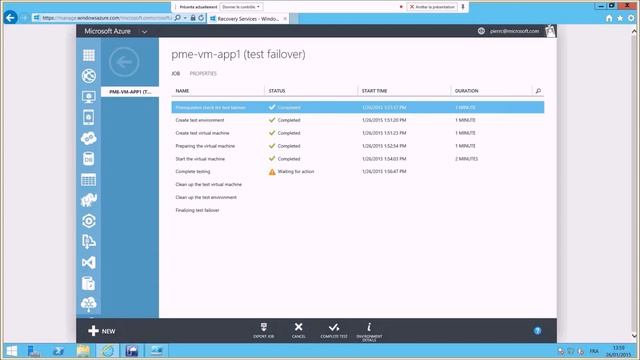Switch to the PROPERTIES tab

point(203,73)
